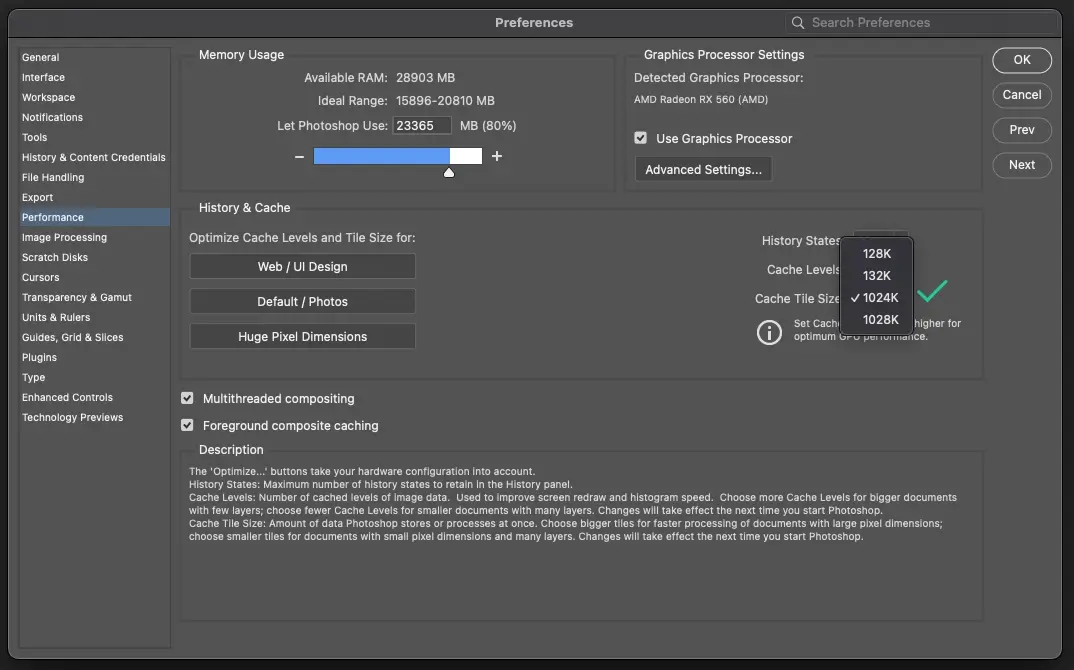Select Tools in the sidebar

(x=95, y=137)
